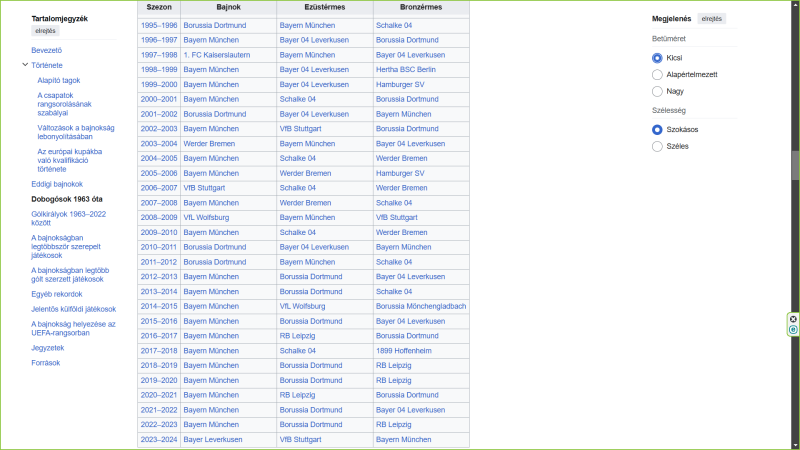The width and height of the screenshot is (800, 450).
Task: Select the Szokásos width radio button
Action: tap(657, 130)
